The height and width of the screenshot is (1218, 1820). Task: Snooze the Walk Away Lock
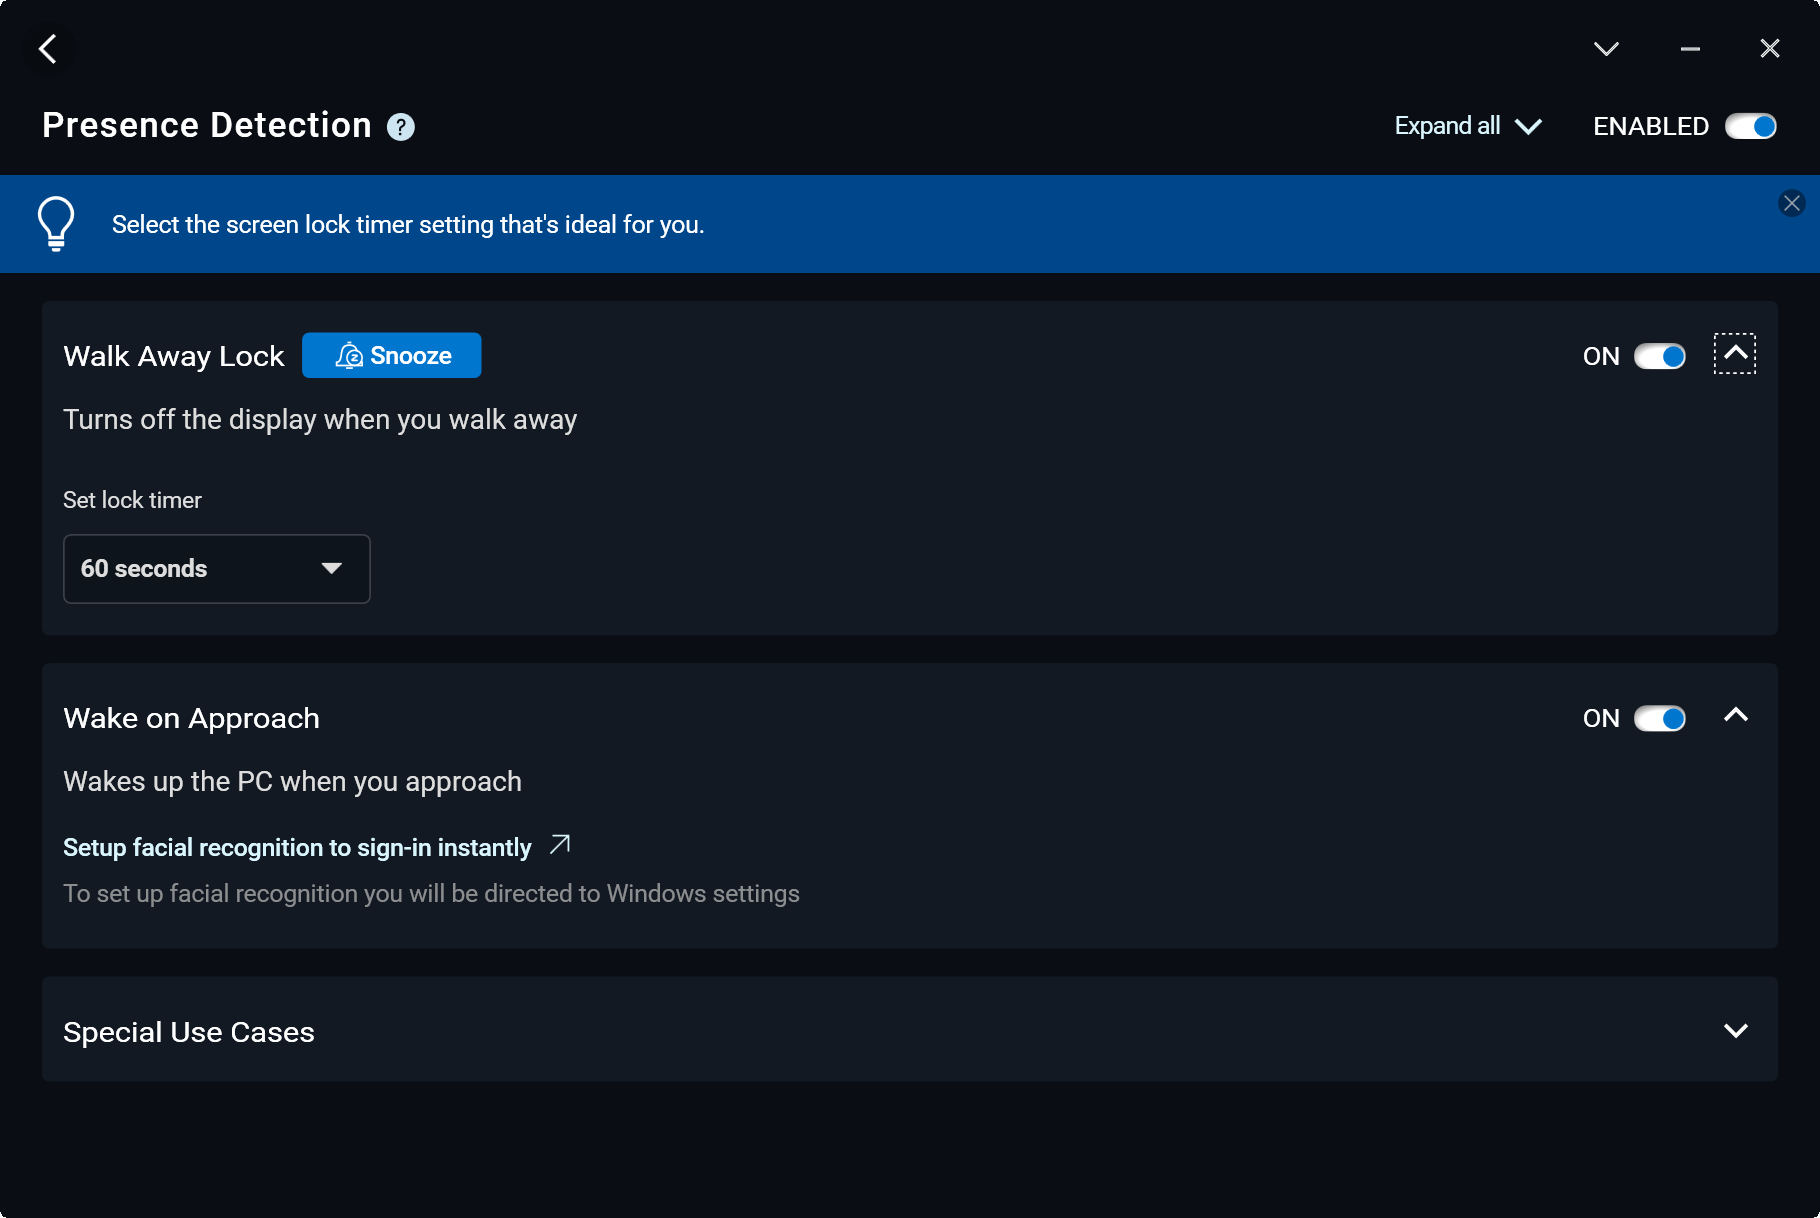pyautogui.click(x=392, y=356)
